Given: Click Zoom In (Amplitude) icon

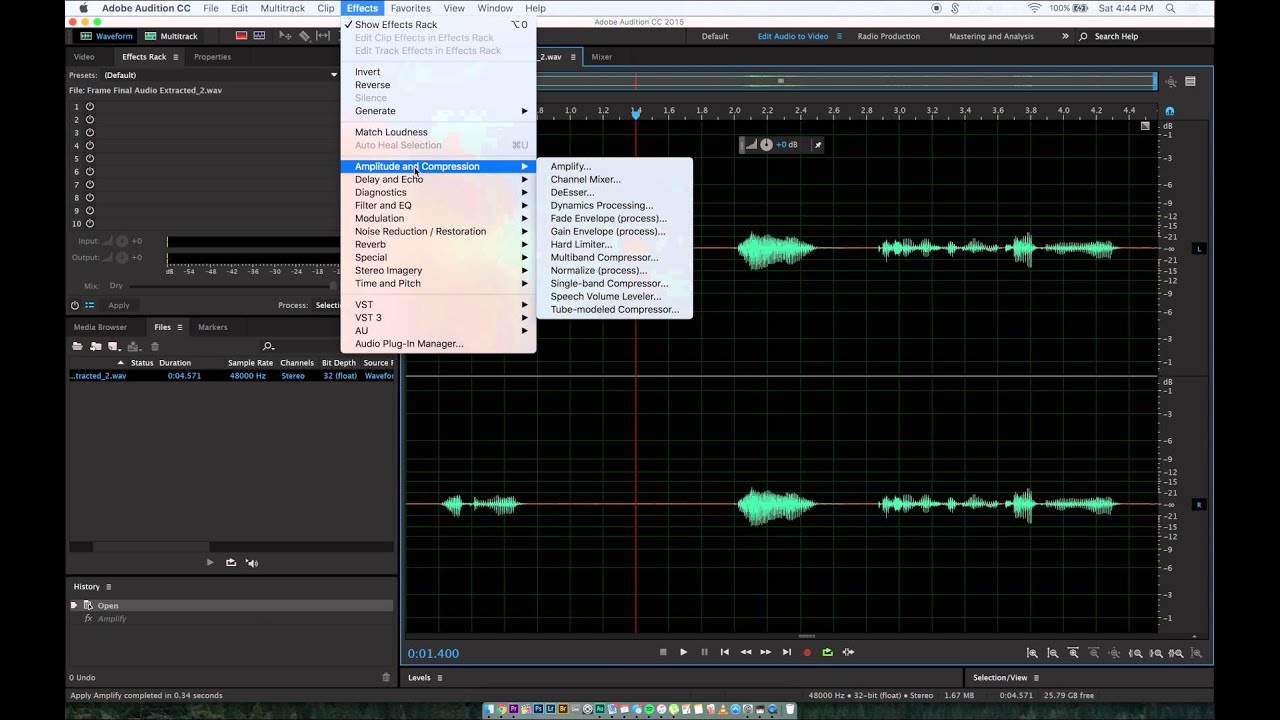Looking at the screenshot, I should pyautogui.click(x=1032, y=653).
